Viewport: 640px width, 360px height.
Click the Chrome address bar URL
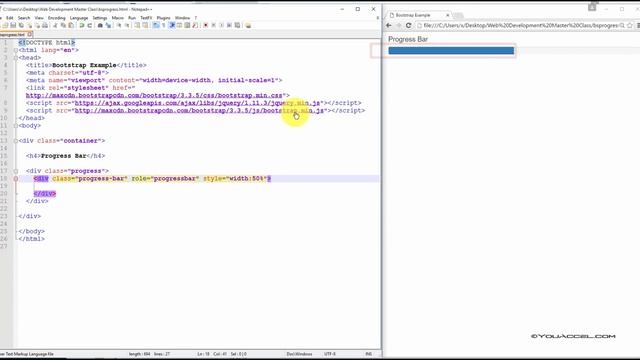click(520, 25)
